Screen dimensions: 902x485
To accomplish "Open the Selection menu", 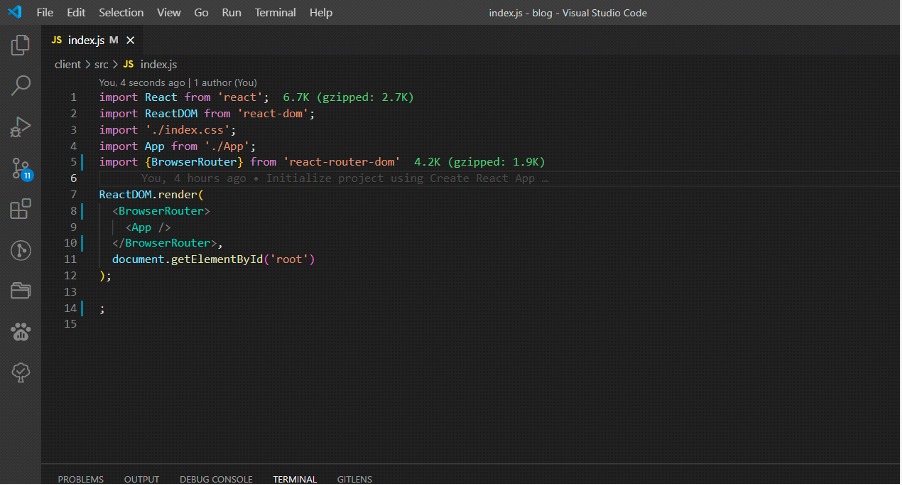I will (121, 13).
